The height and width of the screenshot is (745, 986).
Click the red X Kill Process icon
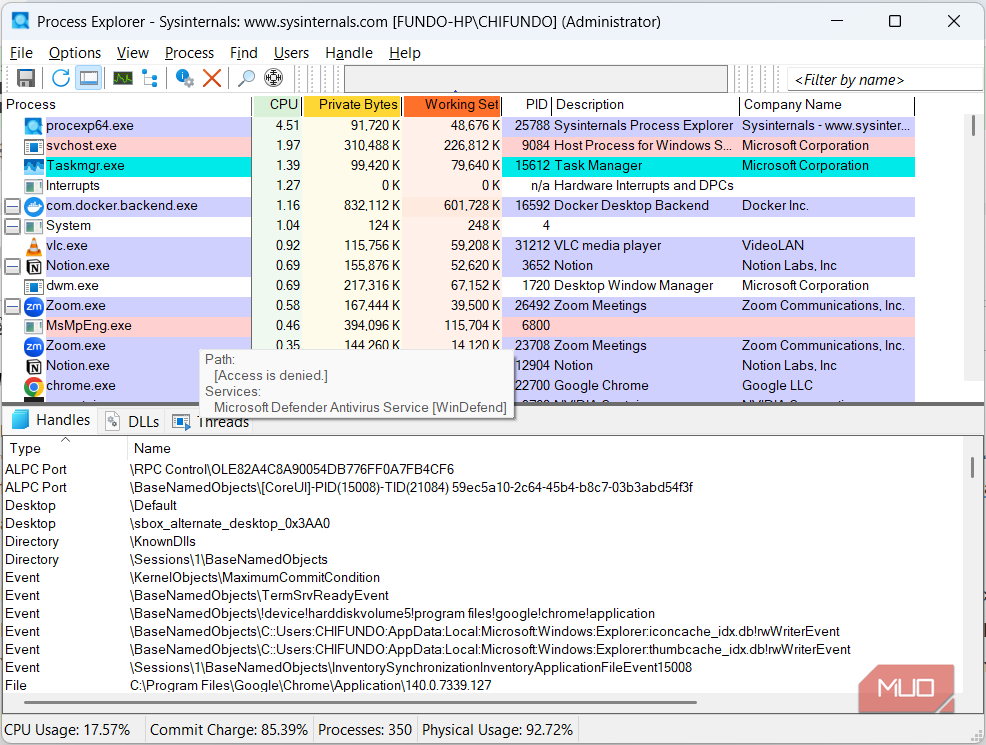(212, 78)
